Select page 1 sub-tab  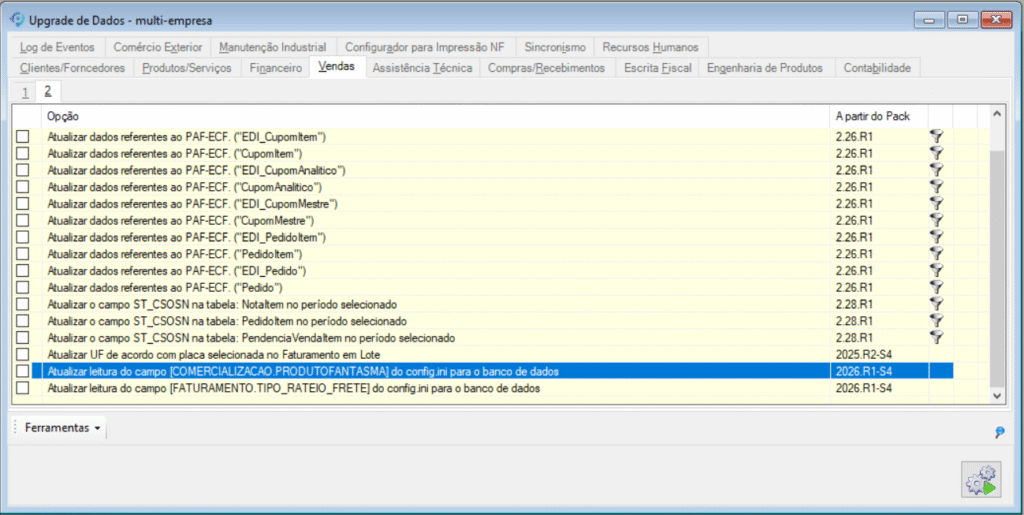click(24, 92)
